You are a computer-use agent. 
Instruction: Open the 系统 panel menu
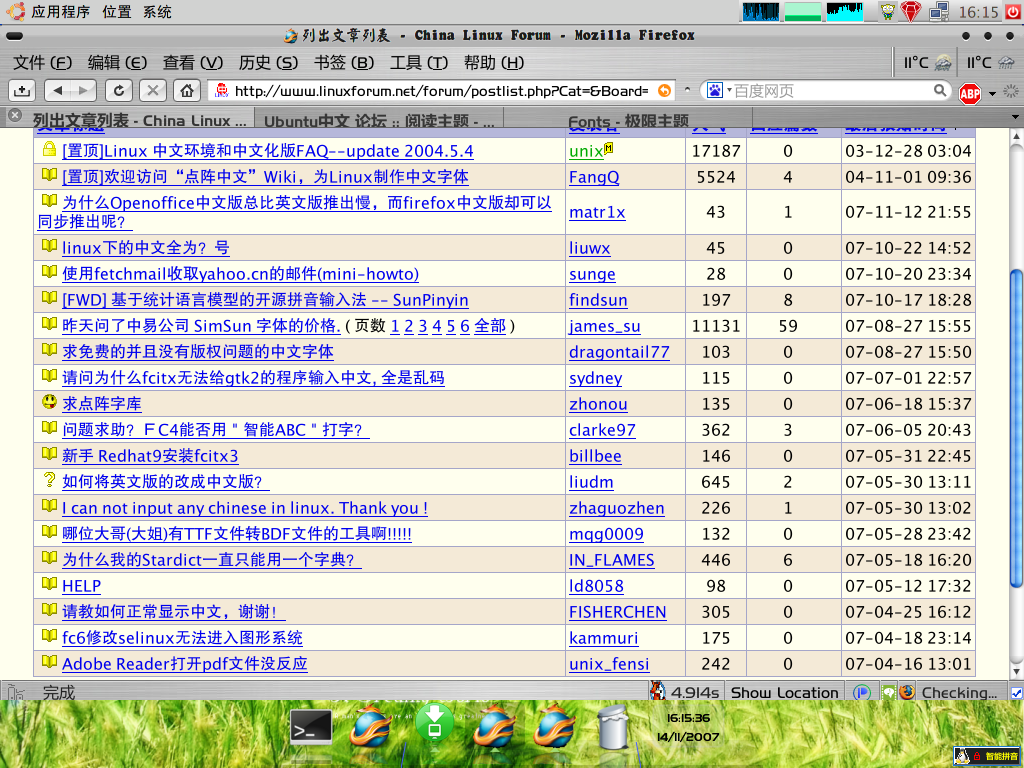[x=157, y=12]
